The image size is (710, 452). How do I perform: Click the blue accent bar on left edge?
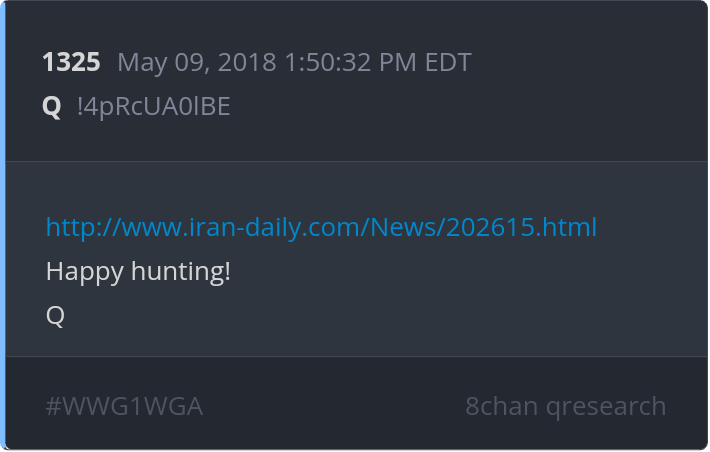click(3, 226)
